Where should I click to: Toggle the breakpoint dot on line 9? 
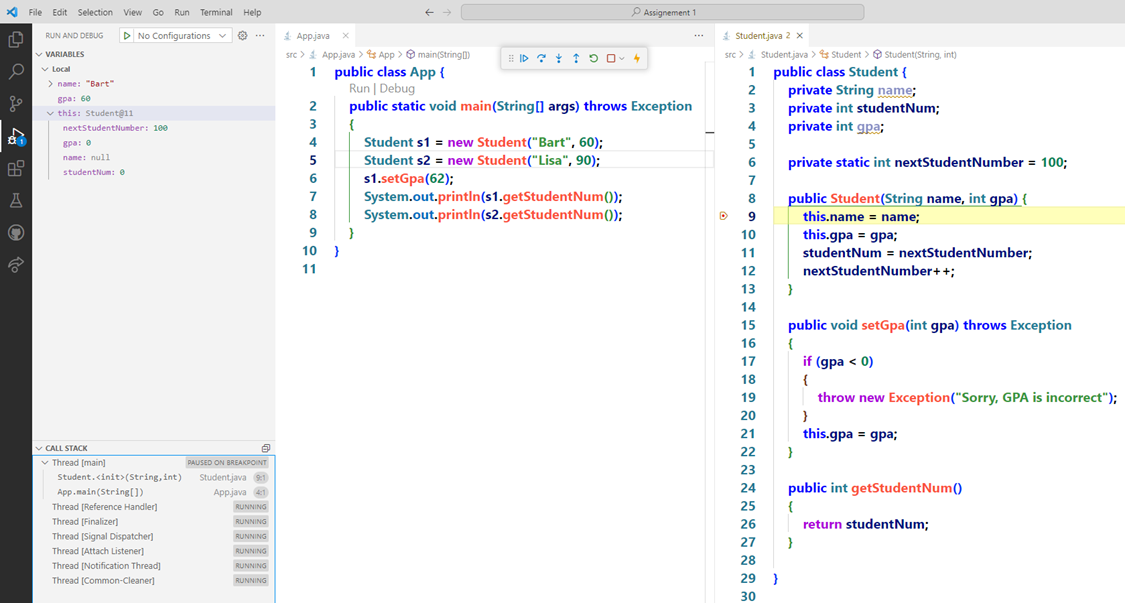tap(723, 216)
